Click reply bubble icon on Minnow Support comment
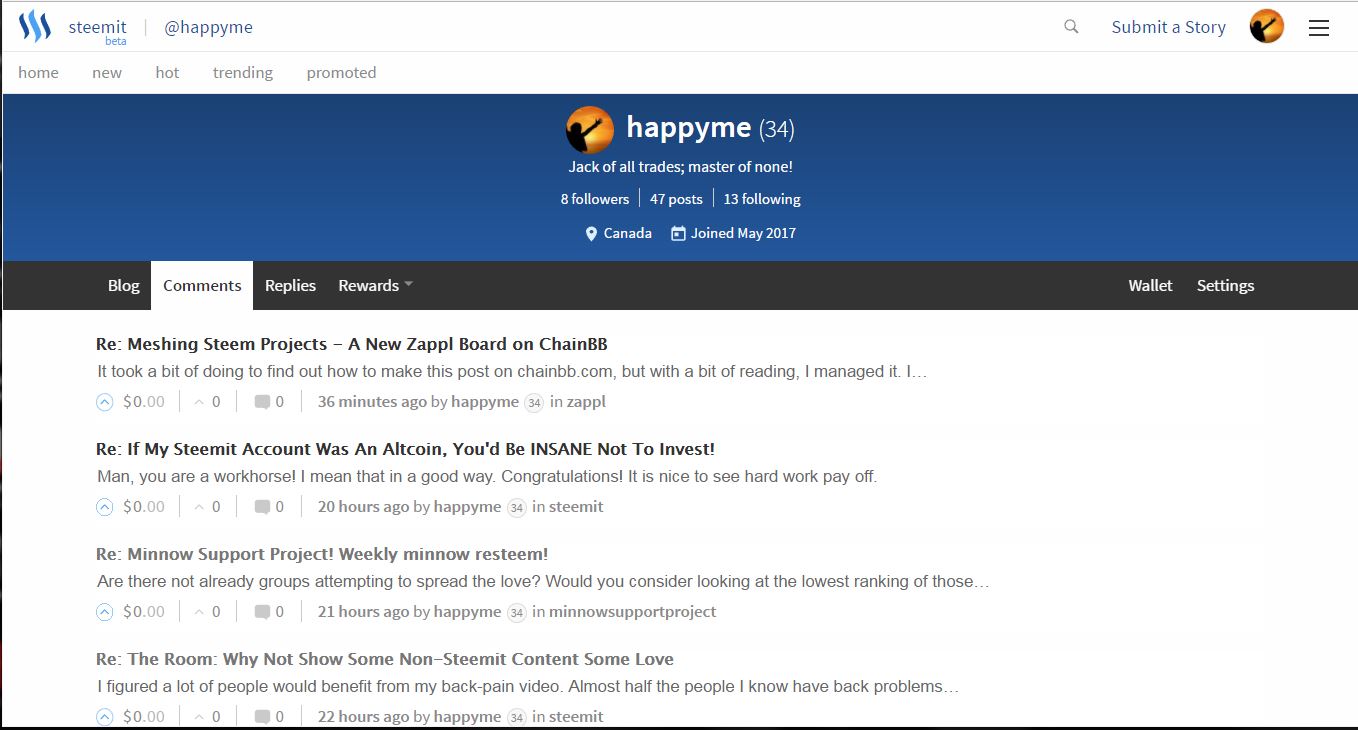 tap(262, 612)
